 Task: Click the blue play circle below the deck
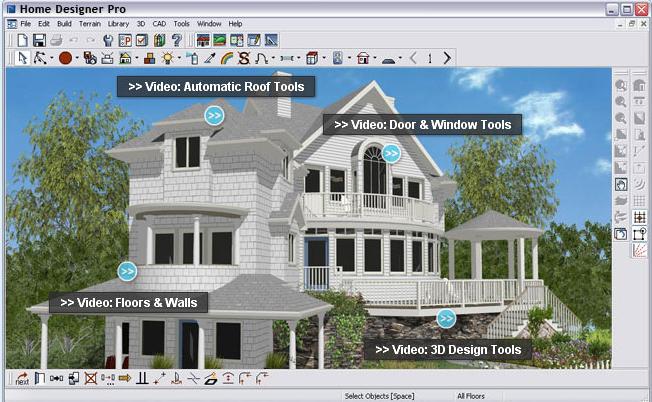pyautogui.click(x=446, y=318)
